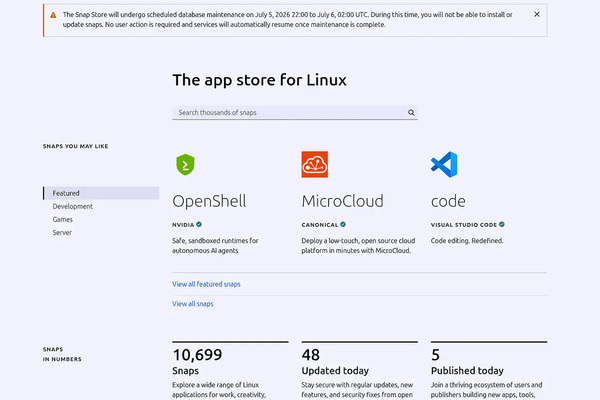This screenshot has height=400, width=600.
Task: Open the Games category
Action: tap(63, 219)
